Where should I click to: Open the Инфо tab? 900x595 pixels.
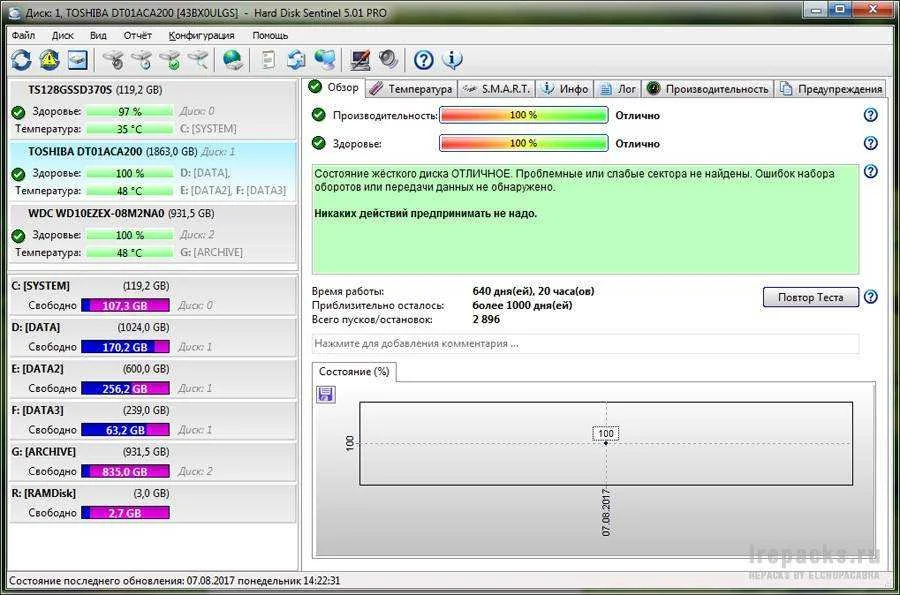[565, 89]
